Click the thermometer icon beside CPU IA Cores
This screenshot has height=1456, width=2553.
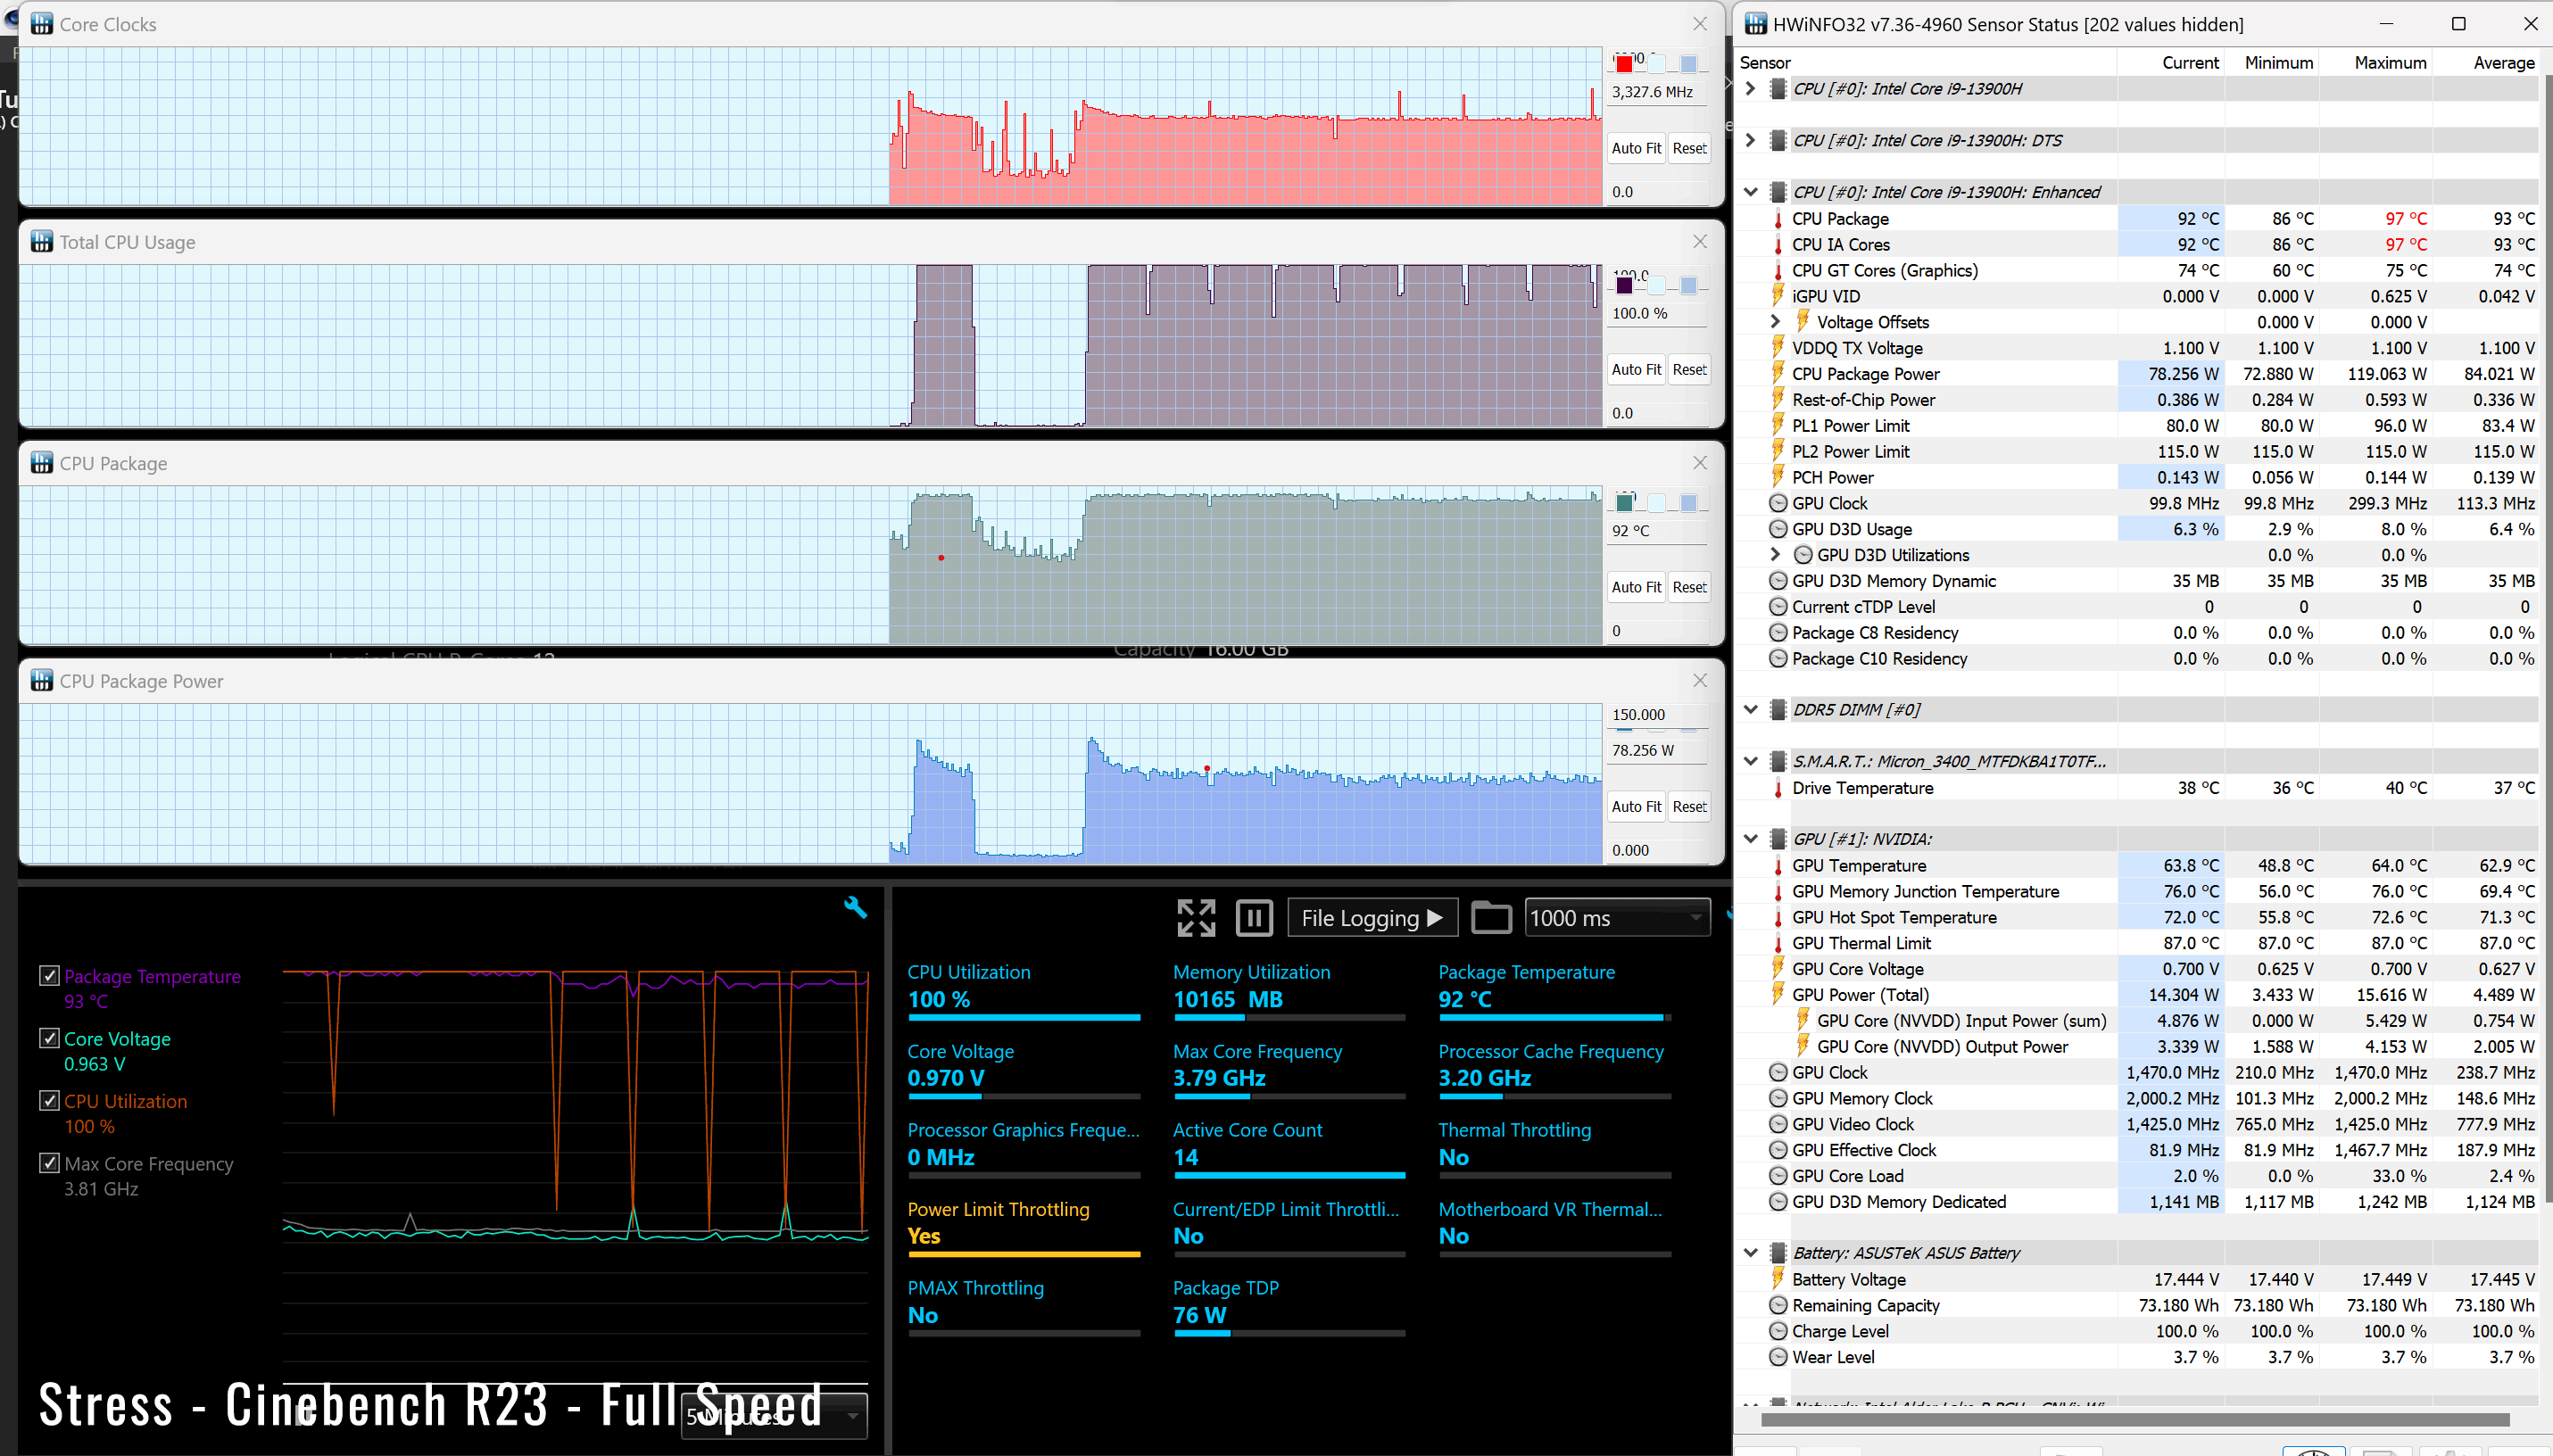point(1778,245)
